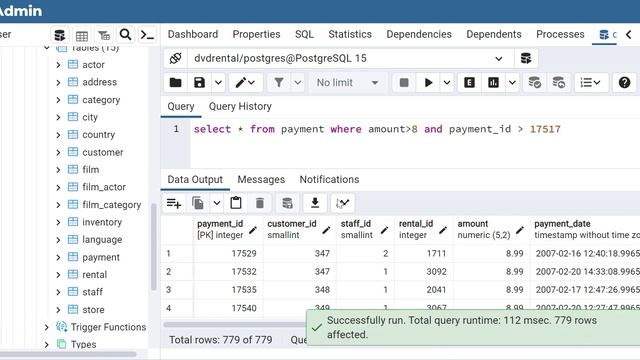Click the Add row icon in results toolbar
640x360 pixels.
tap(173, 203)
